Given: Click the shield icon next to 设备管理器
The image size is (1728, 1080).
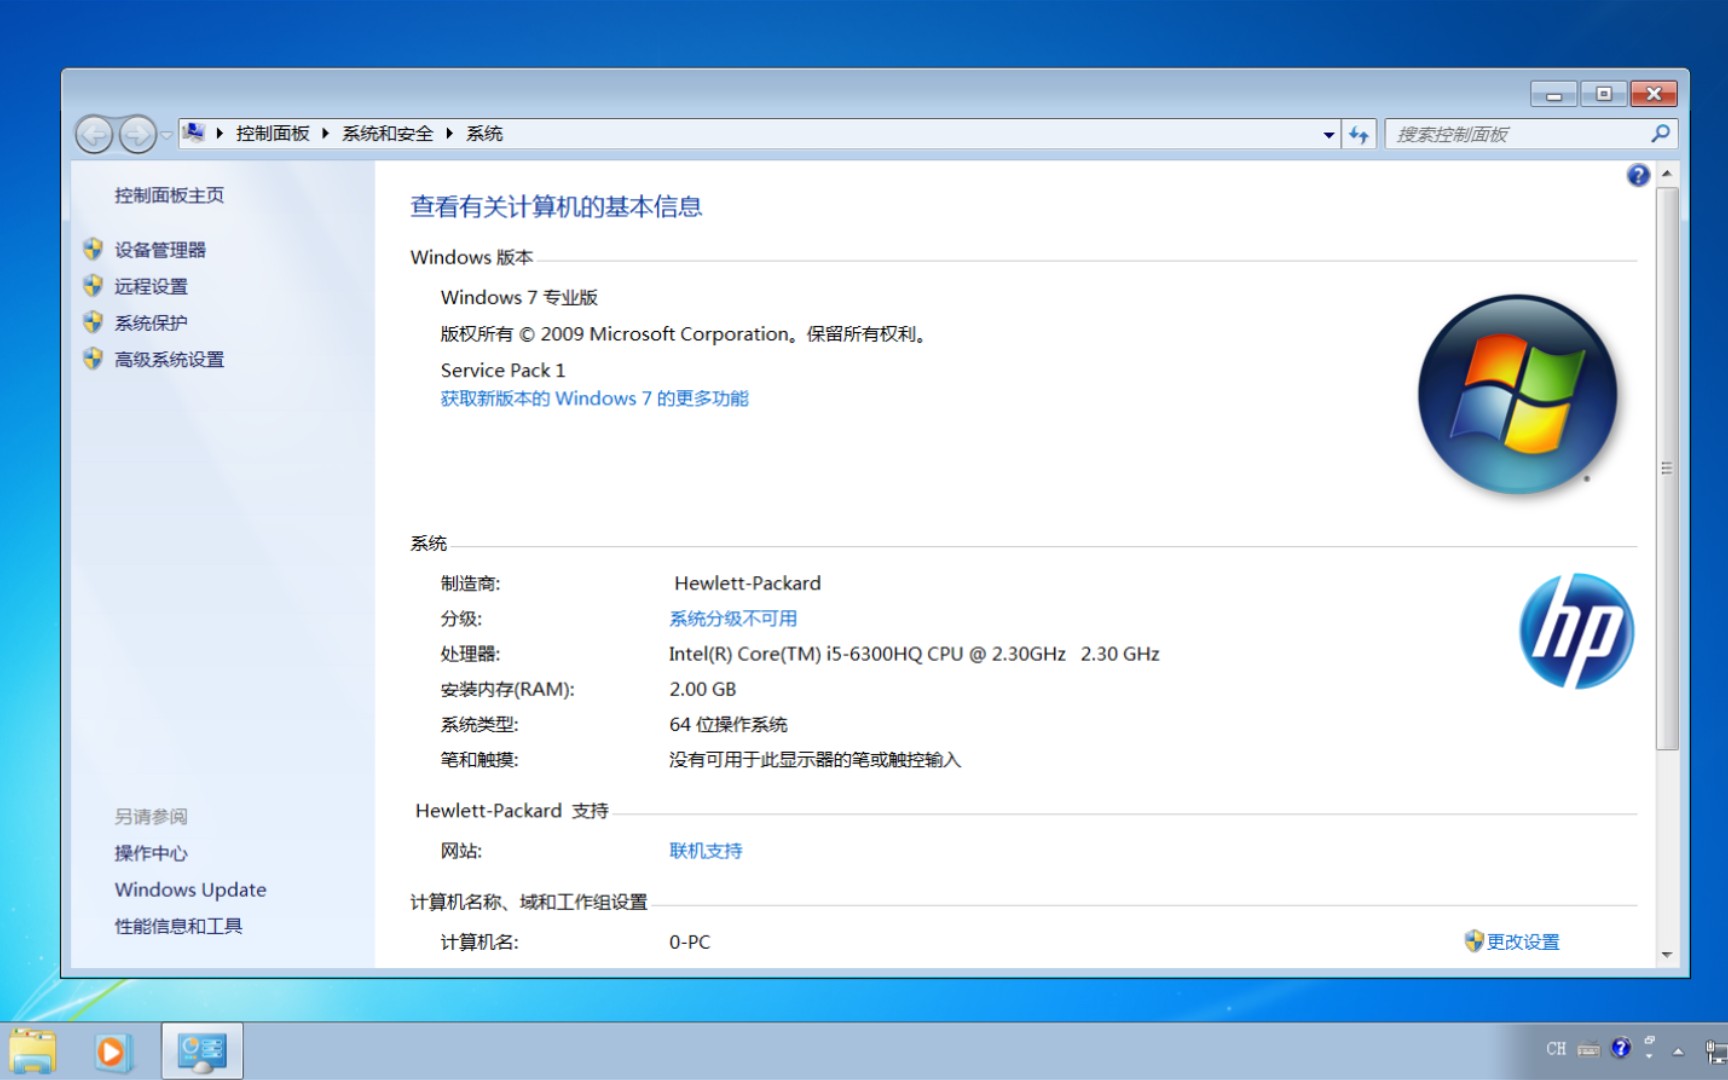Looking at the screenshot, I should coord(93,248).
